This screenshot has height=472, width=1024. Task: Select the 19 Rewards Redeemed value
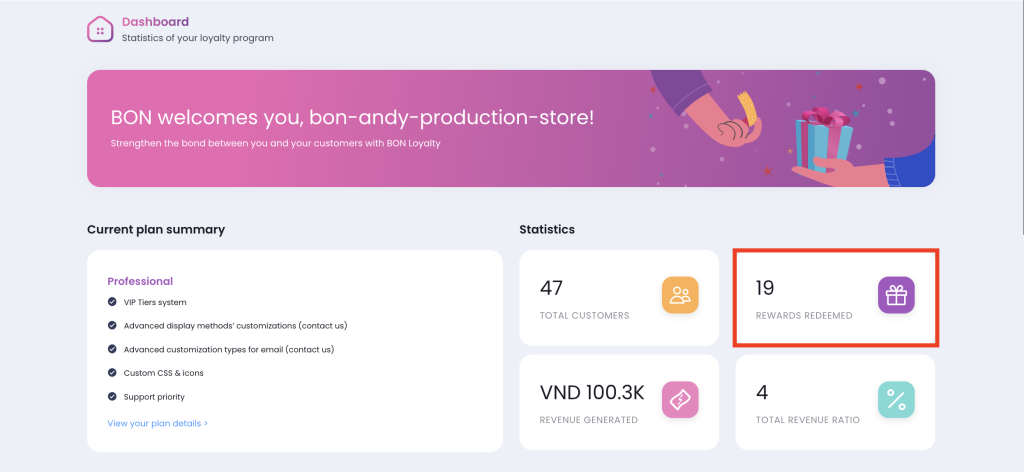pyautogui.click(x=765, y=288)
